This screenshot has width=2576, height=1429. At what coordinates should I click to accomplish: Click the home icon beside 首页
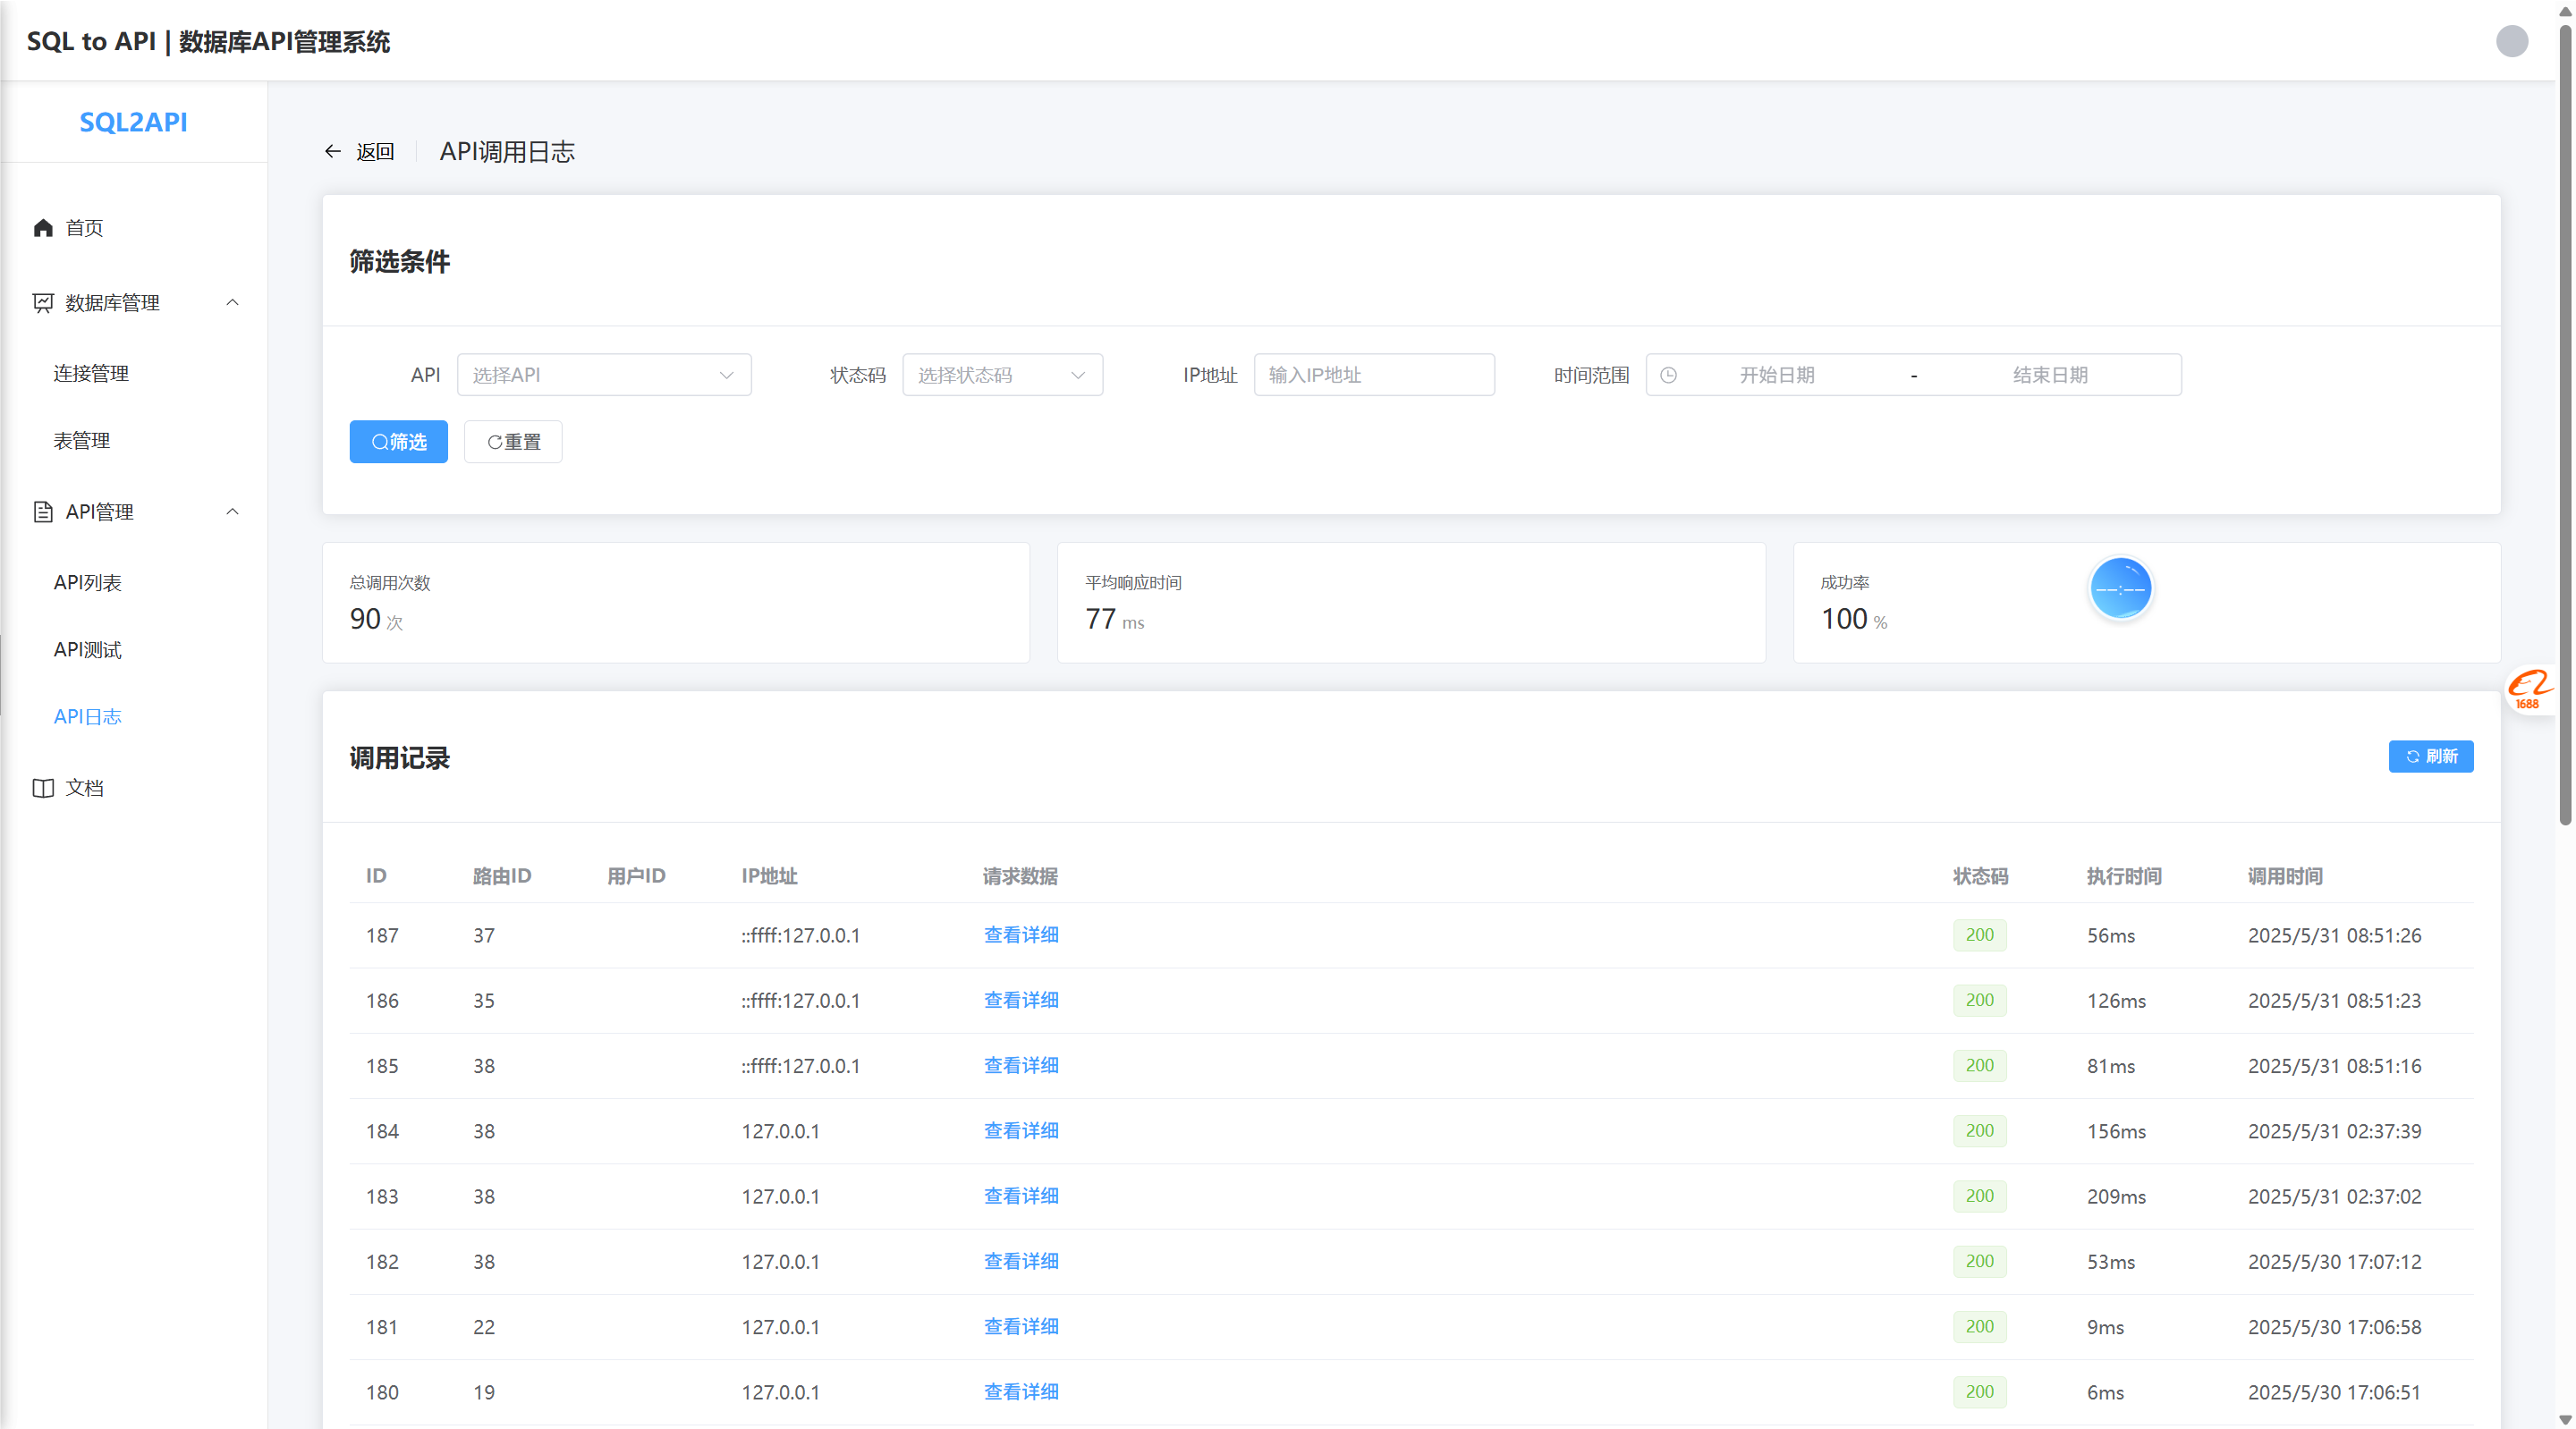[43, 228]
